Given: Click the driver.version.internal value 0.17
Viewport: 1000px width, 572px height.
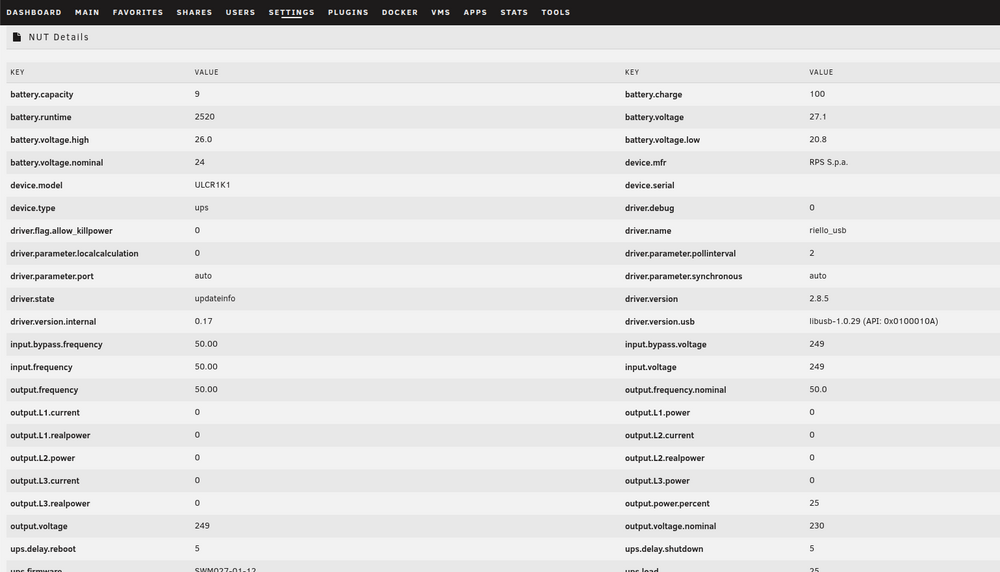Looking at the screenshot, I should [x=203, y=321].
